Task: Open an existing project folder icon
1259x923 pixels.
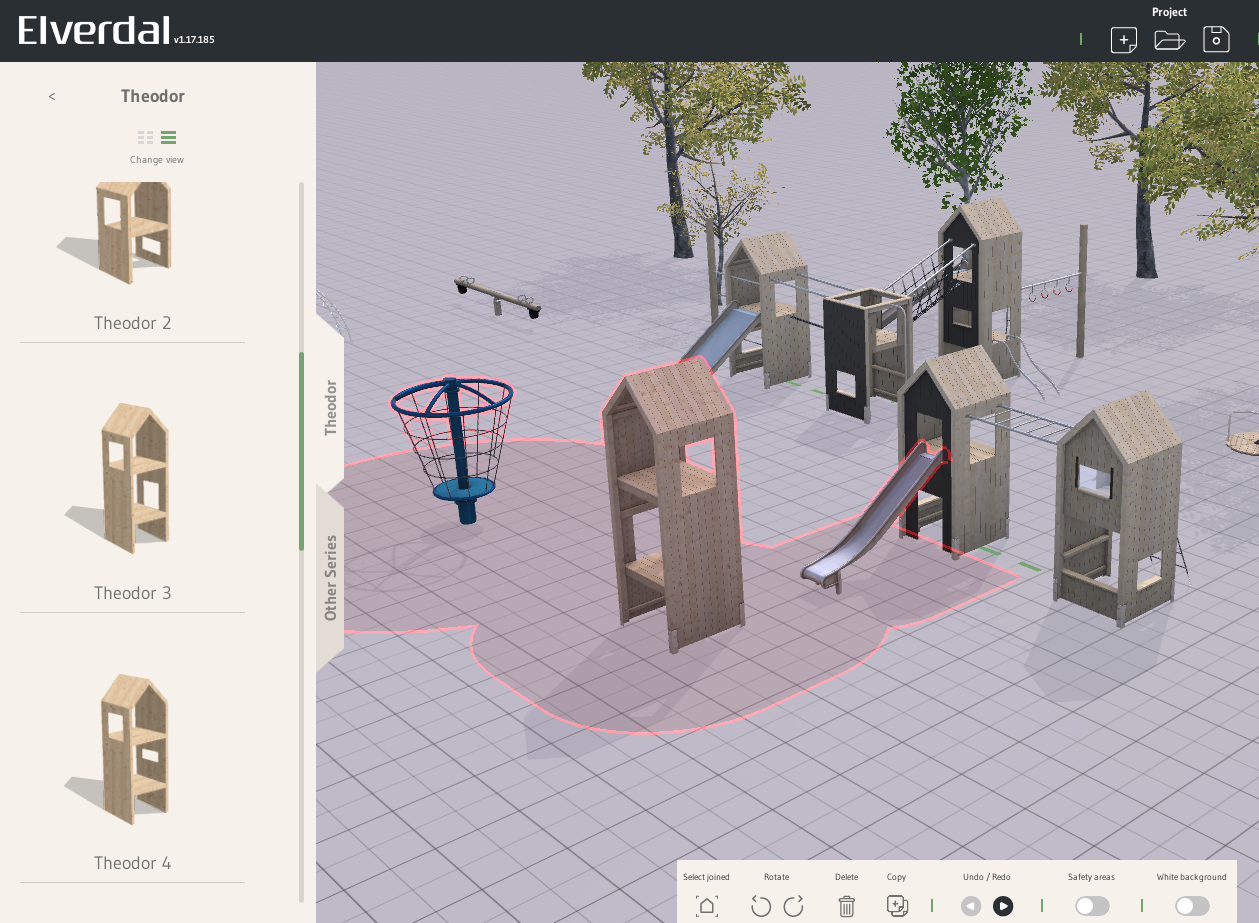Action: click(x=1169, y=40)
